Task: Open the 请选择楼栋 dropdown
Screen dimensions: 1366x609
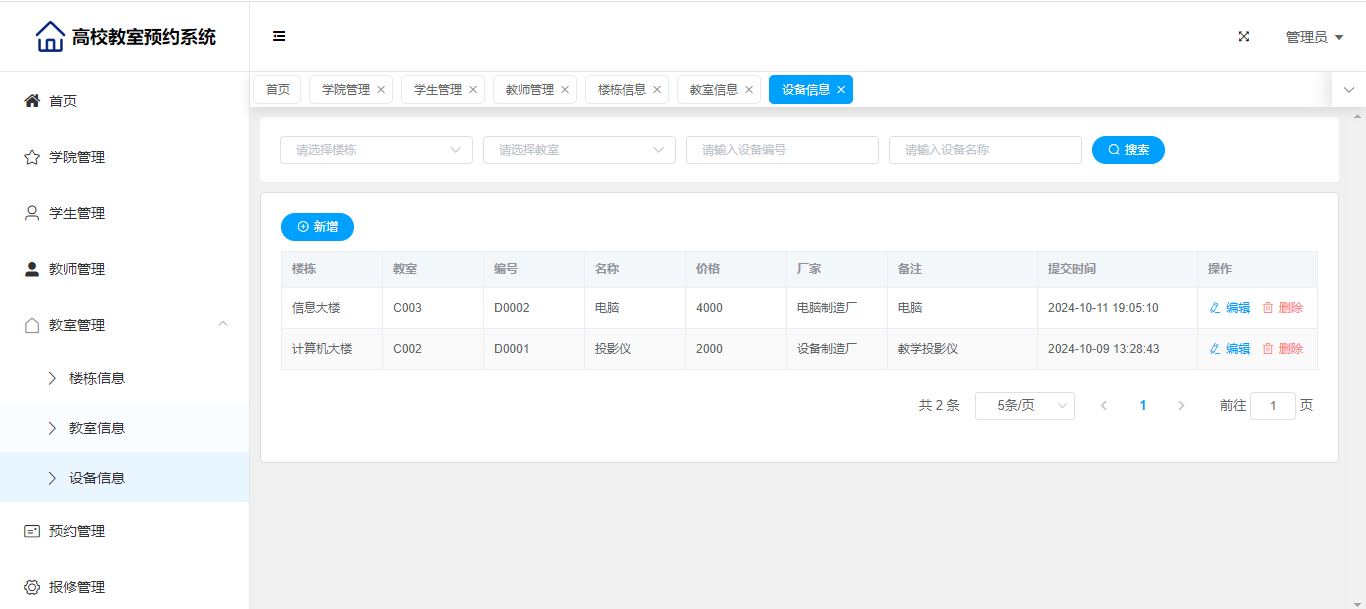Action: [x=376, y=150]
